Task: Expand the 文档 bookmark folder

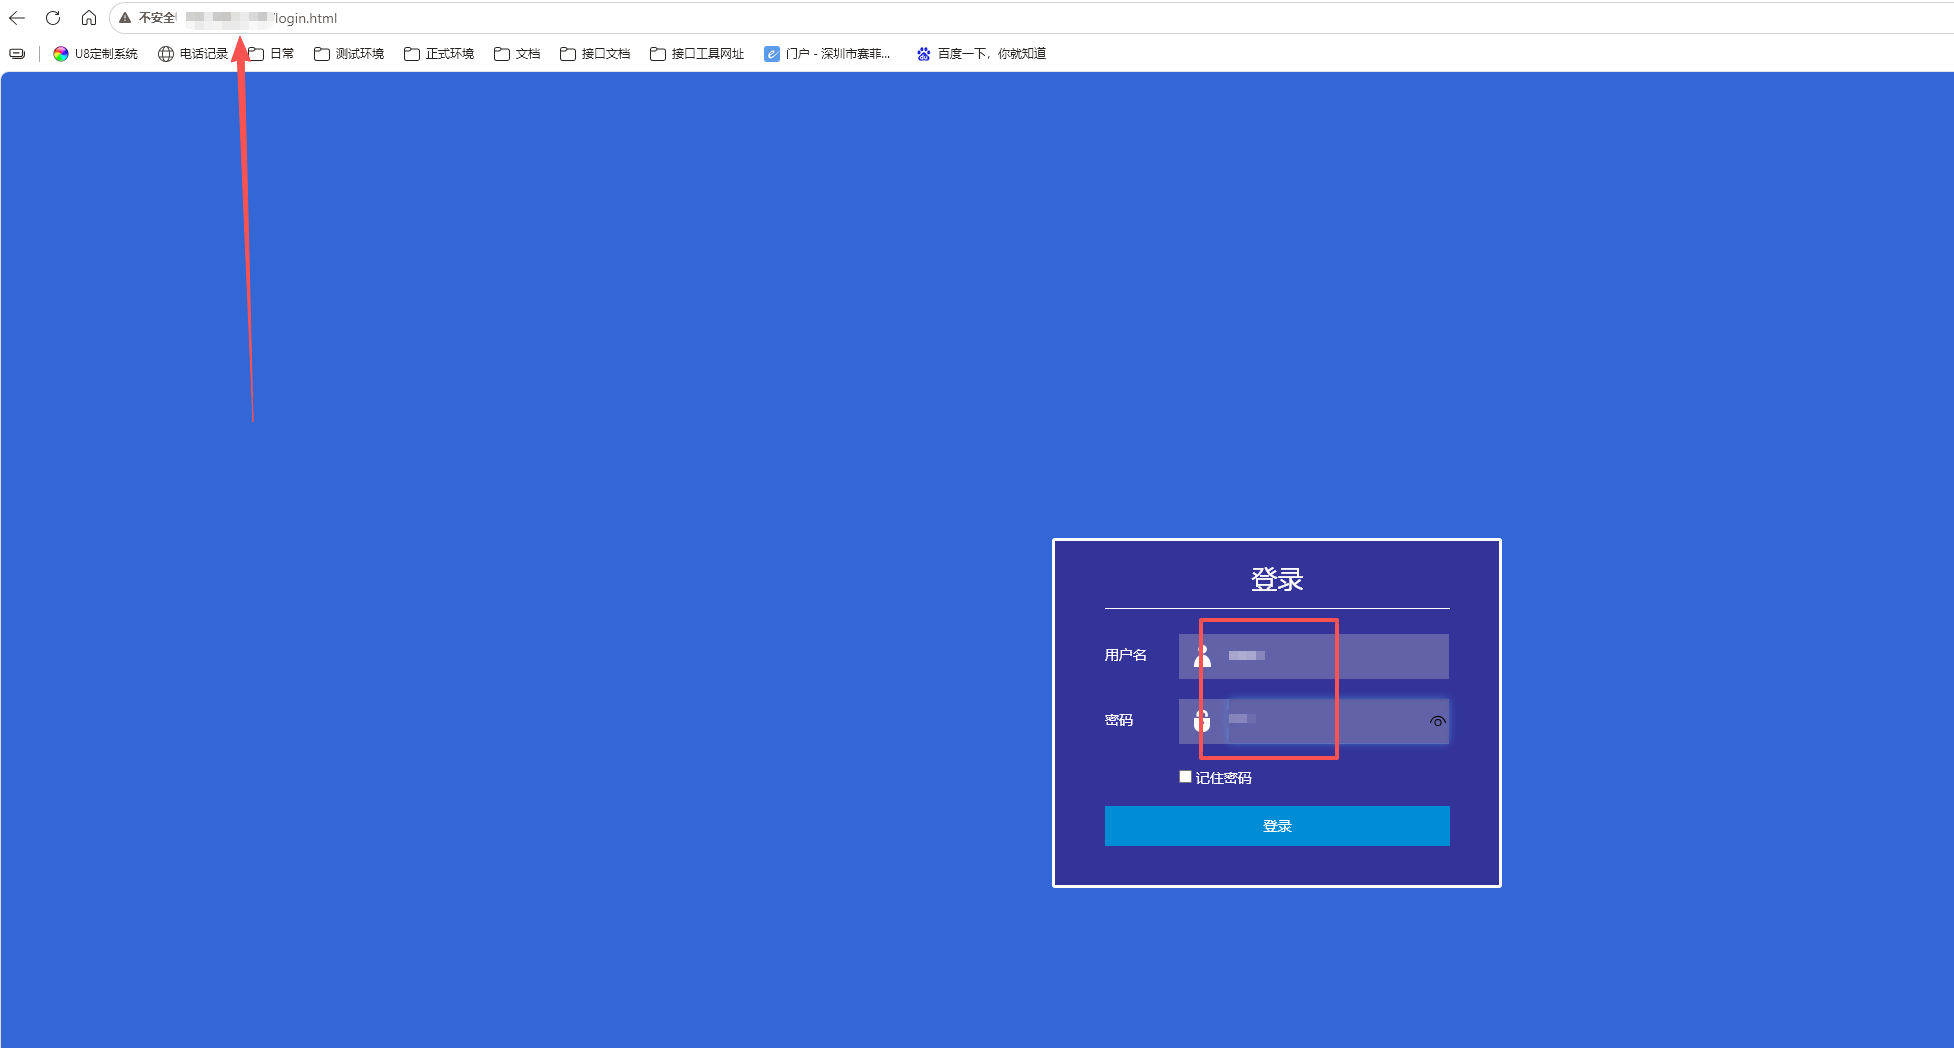Action: [517, 54]
